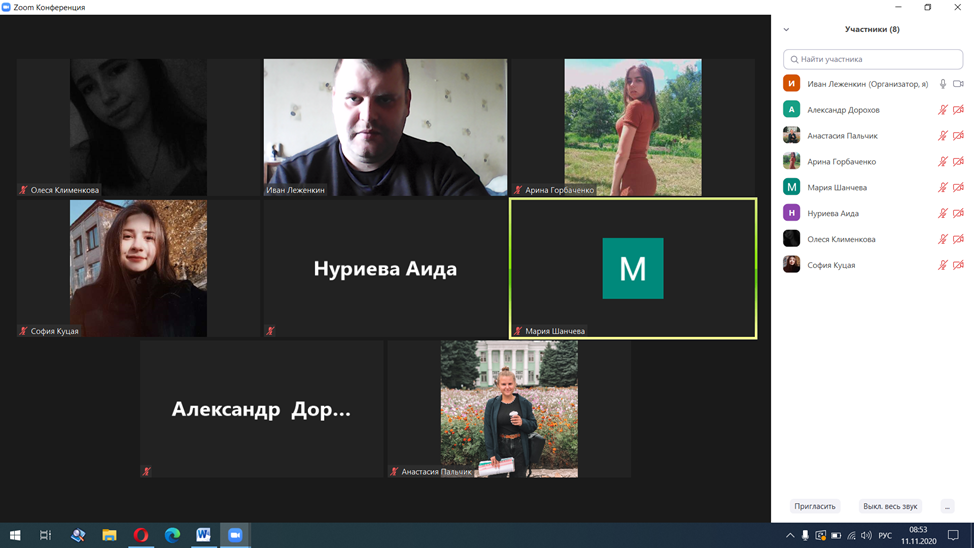Click muted mic icon on София Куцая tile
The height and width of the screenshot is (548, 974).
coord(24,331)
